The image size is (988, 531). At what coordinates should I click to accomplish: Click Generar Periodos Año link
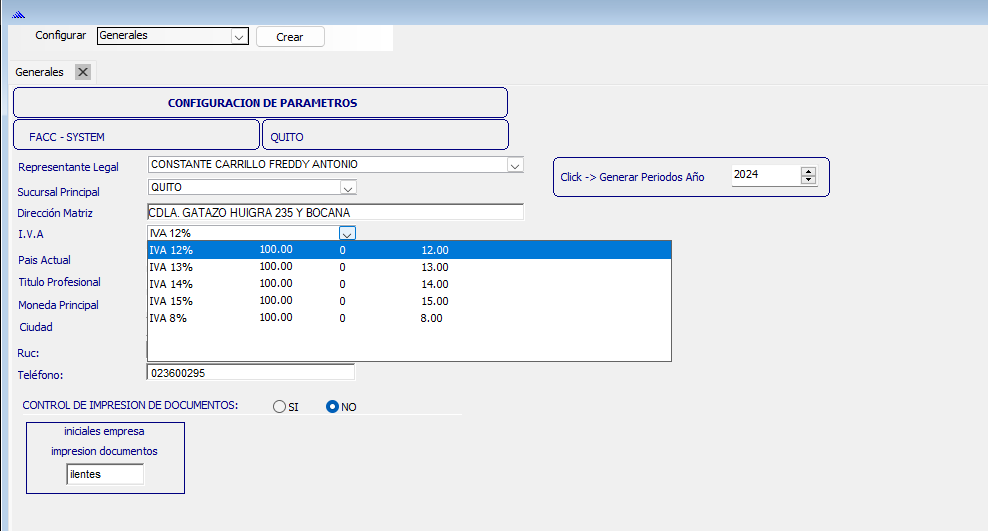(632, 177)
